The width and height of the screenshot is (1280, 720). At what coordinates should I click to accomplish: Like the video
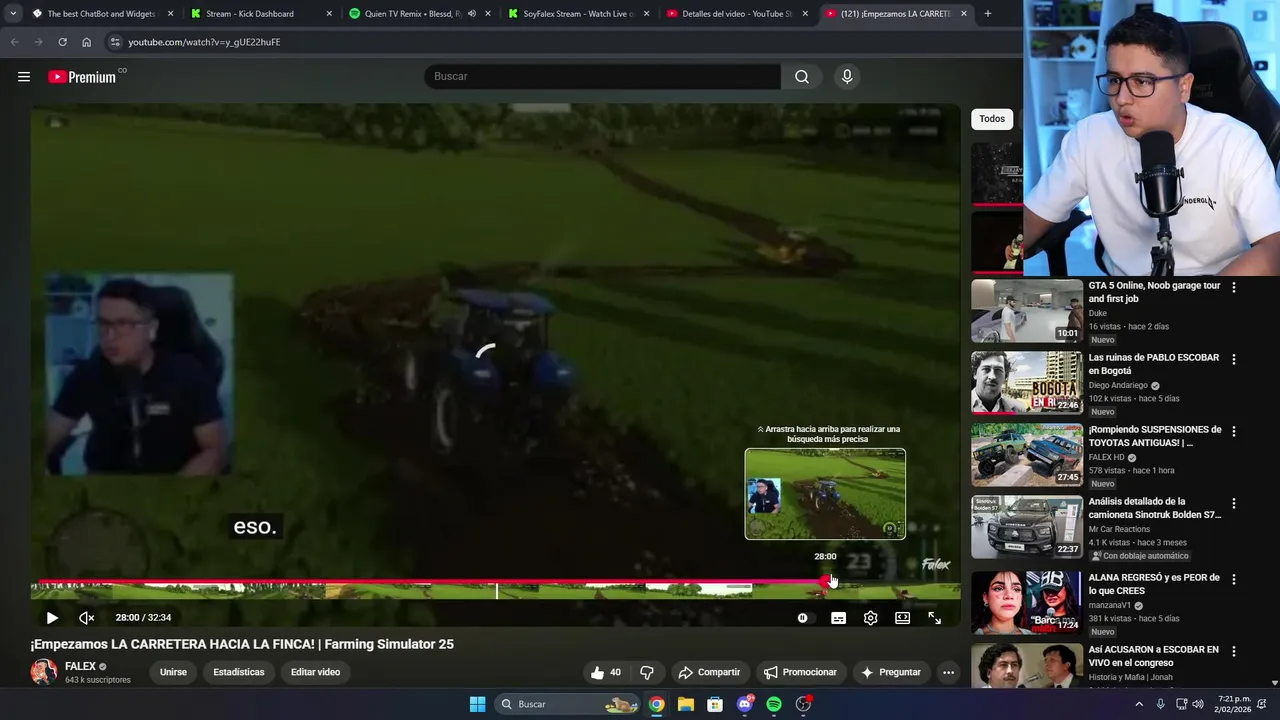[606, 672]
